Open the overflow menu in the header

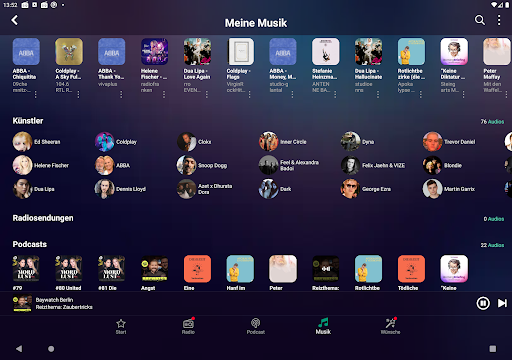[x=499, y=20]
